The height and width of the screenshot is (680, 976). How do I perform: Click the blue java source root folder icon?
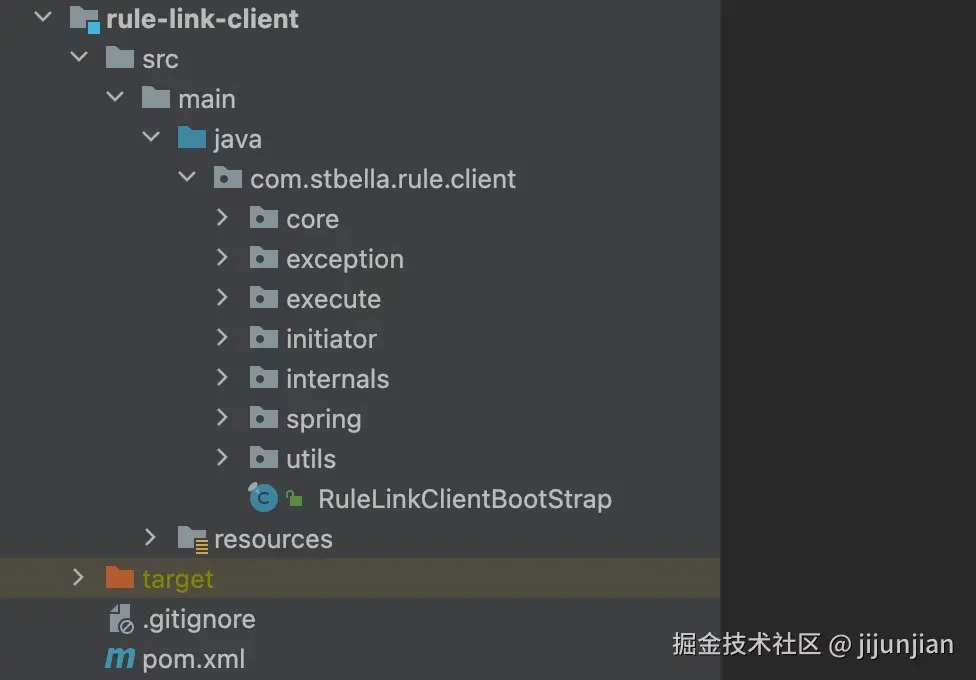pyautogui.click(x=191, y=139)
